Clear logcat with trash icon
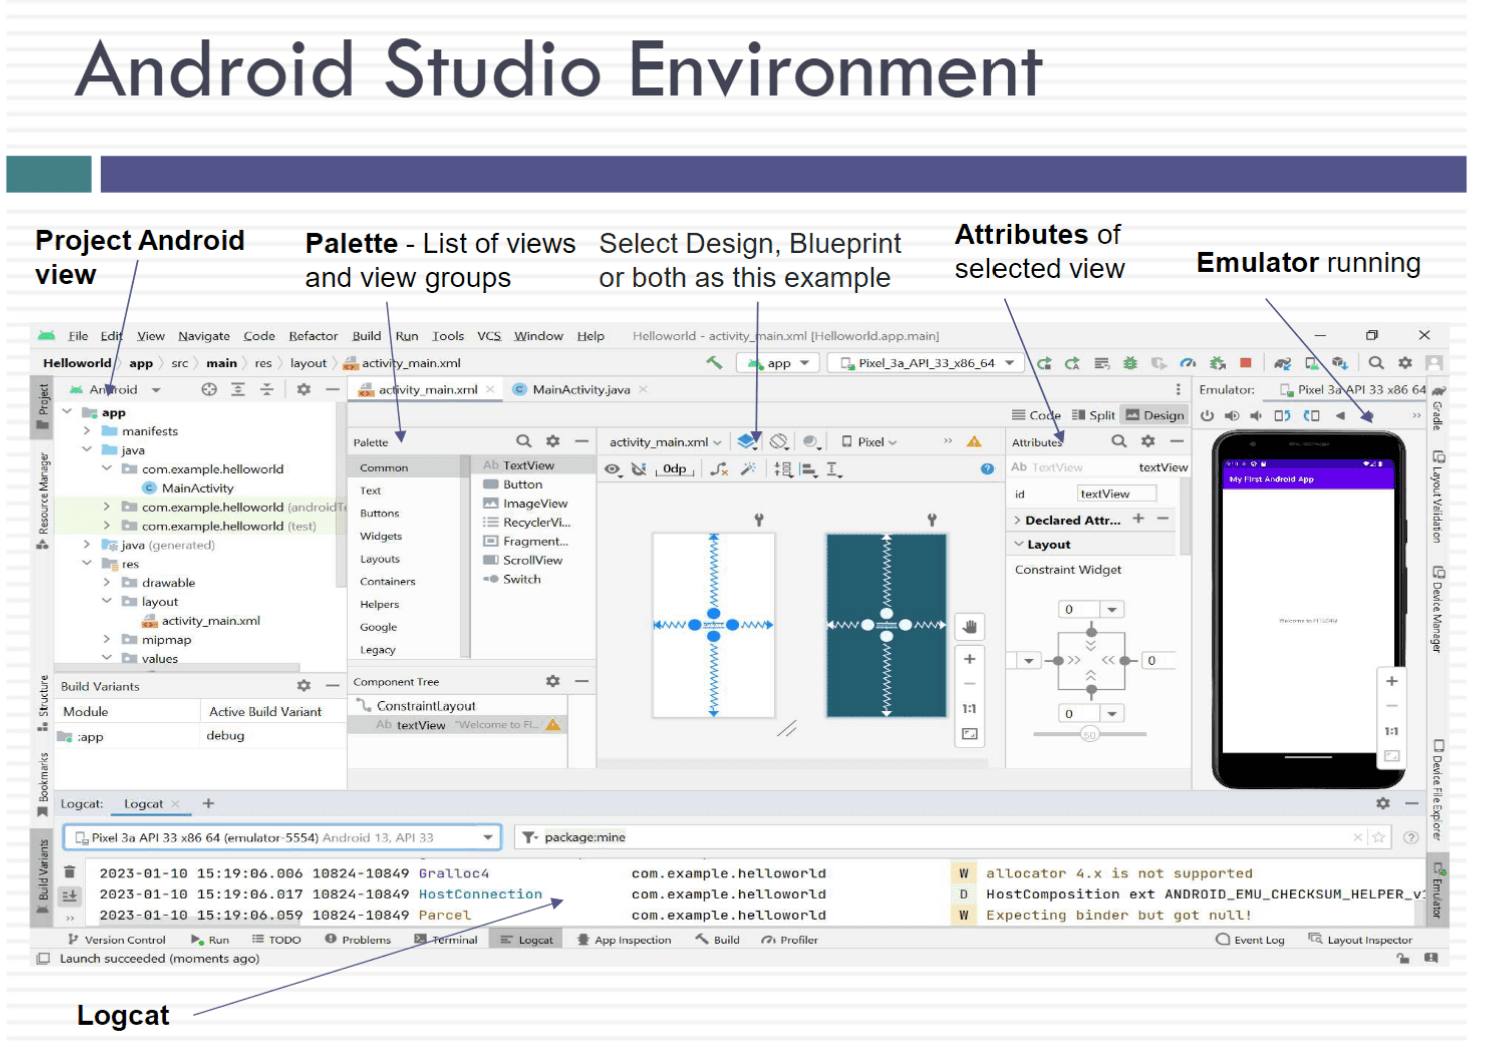The width and height of the screenshot is (1485, 1058). pyautogui.click(x=70, y=872)
